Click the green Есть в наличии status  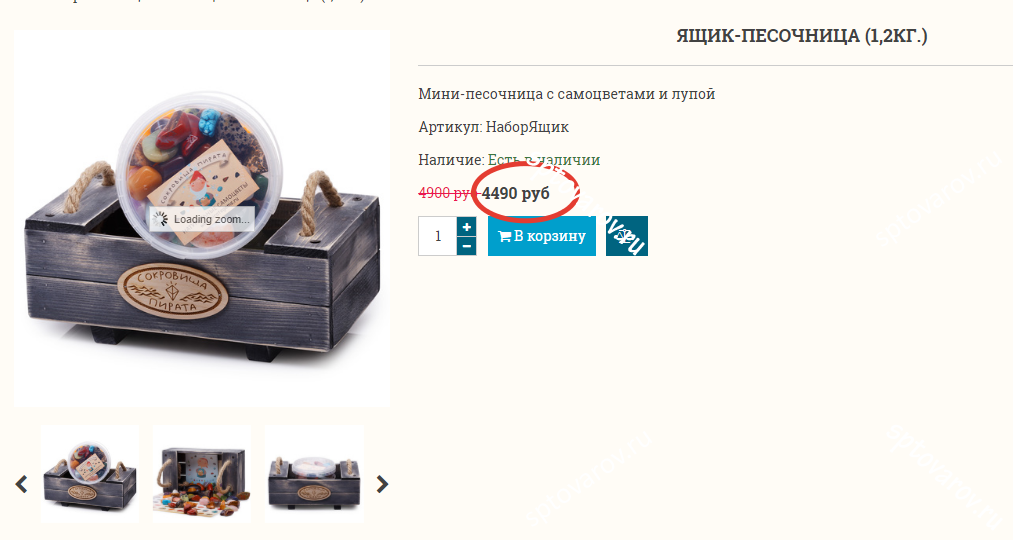click(544, 160)
